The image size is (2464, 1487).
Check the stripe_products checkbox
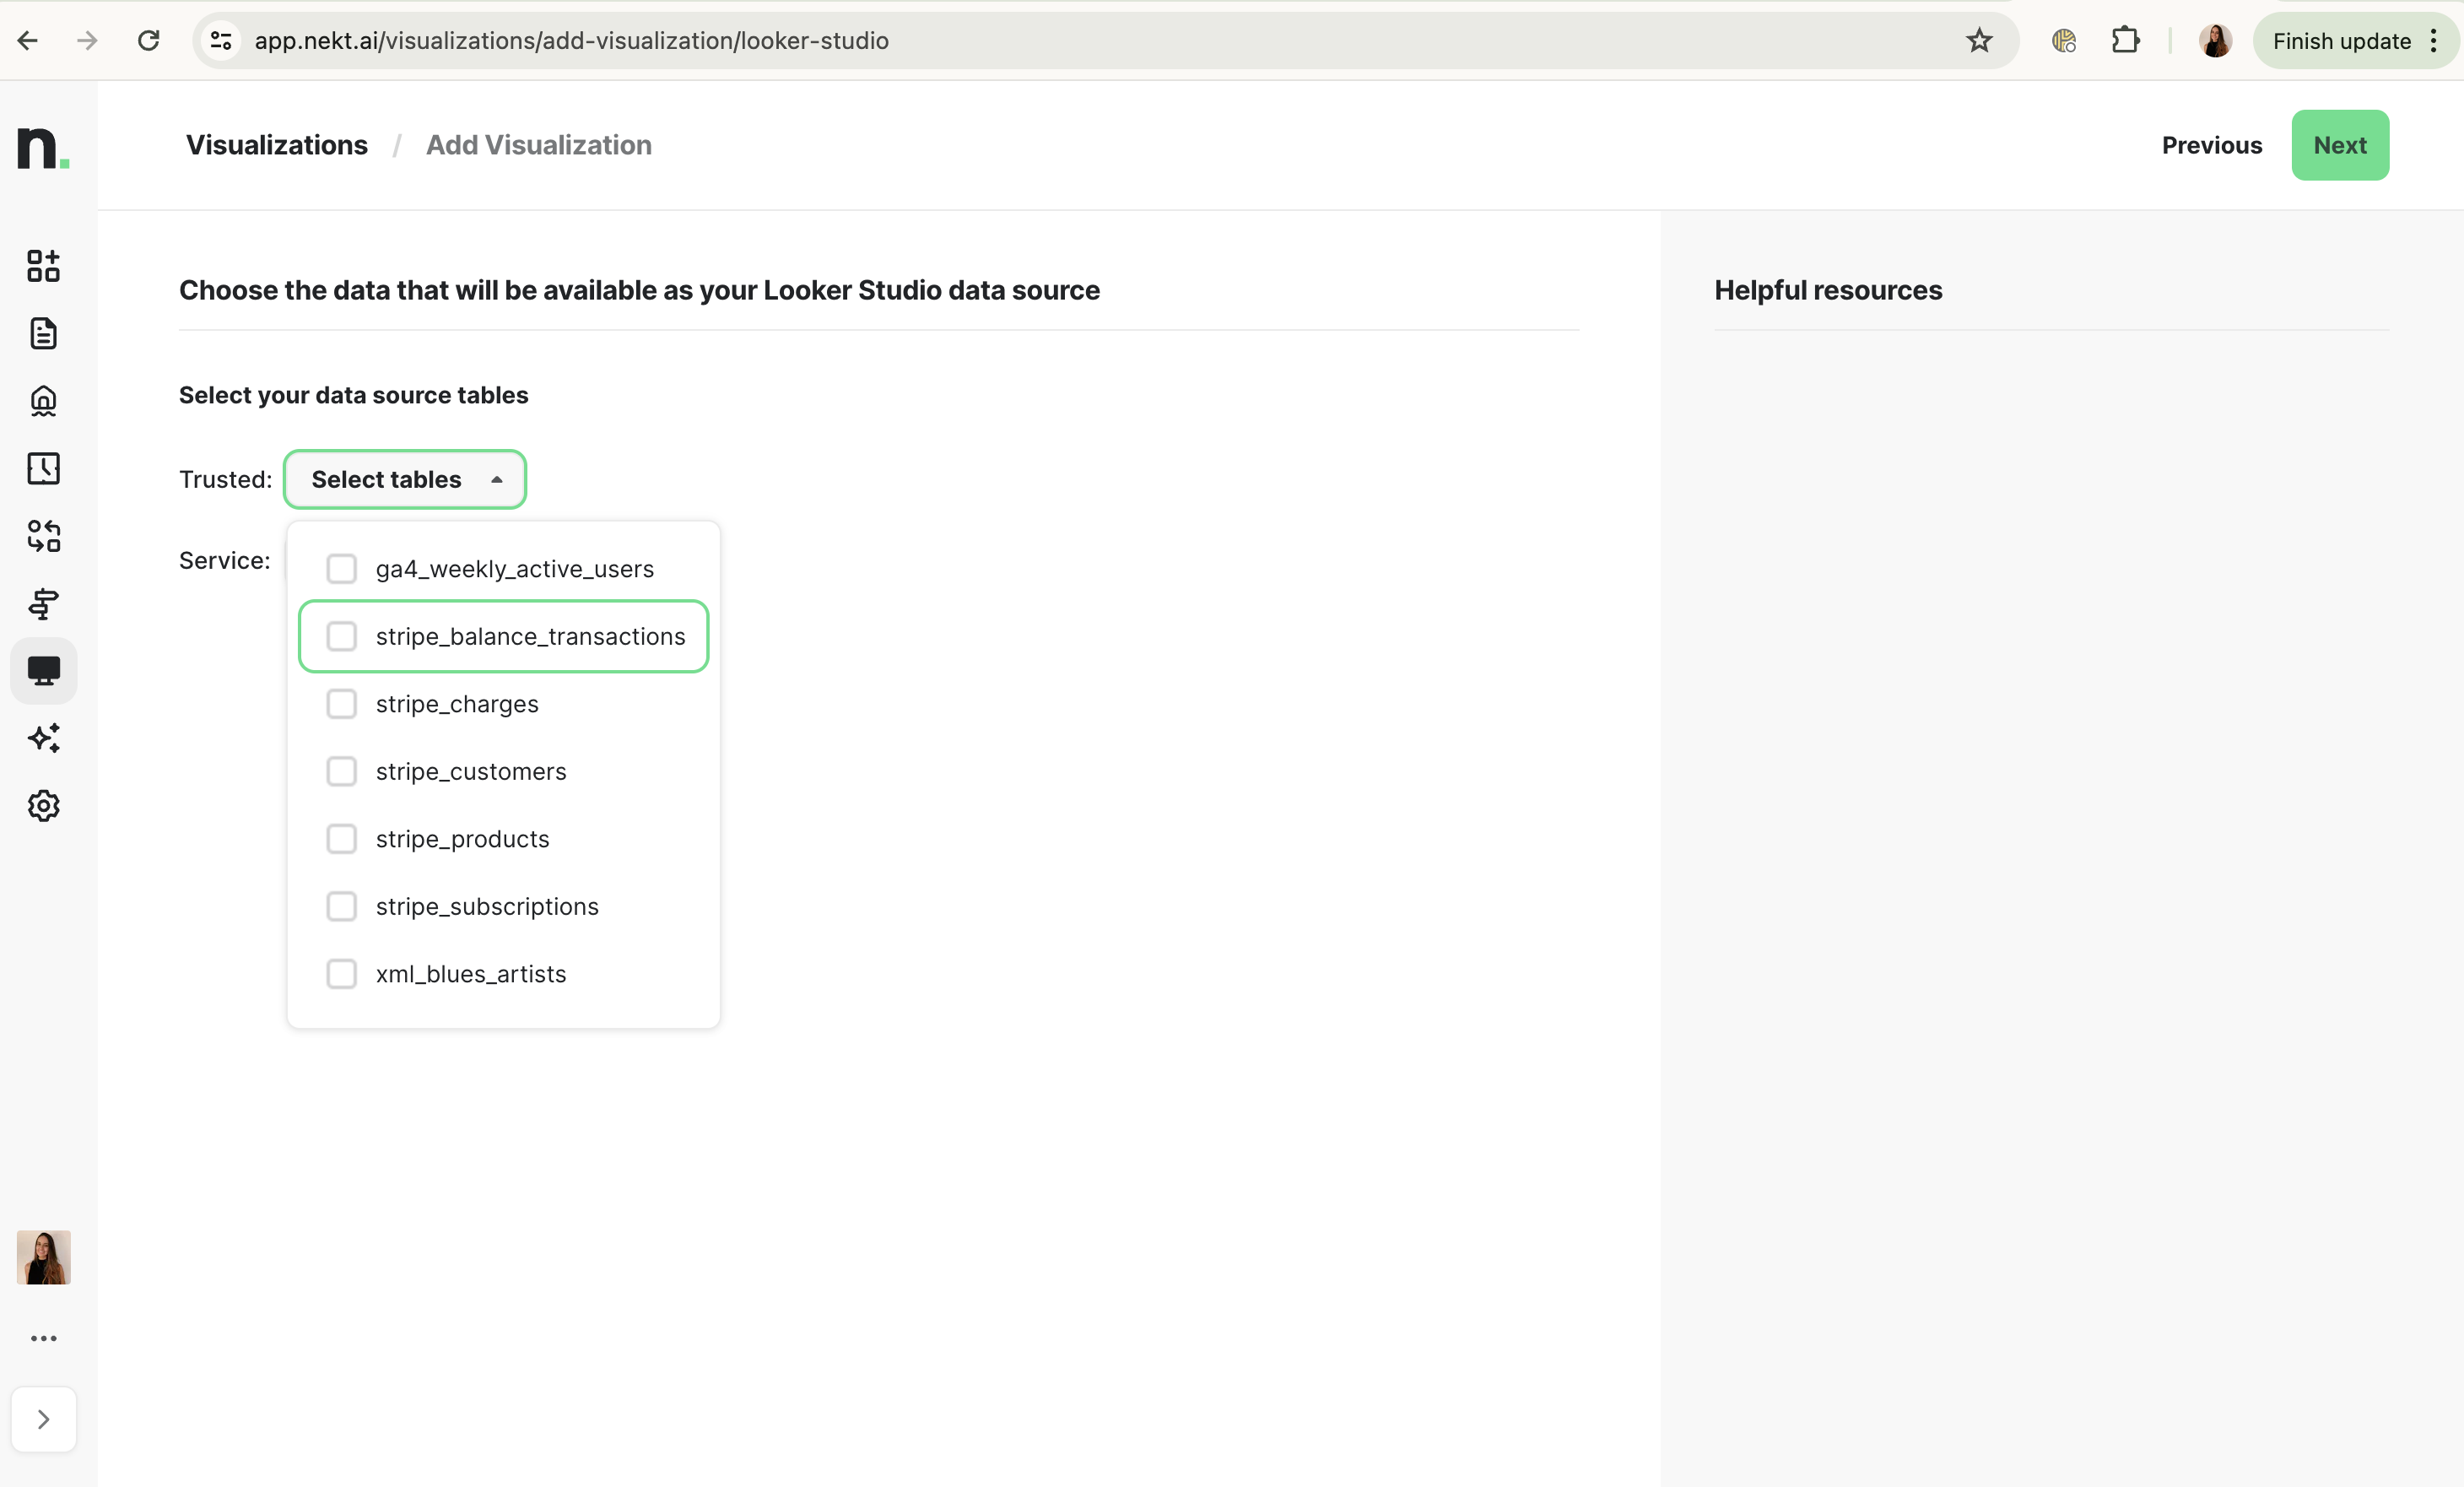point(342,839)
